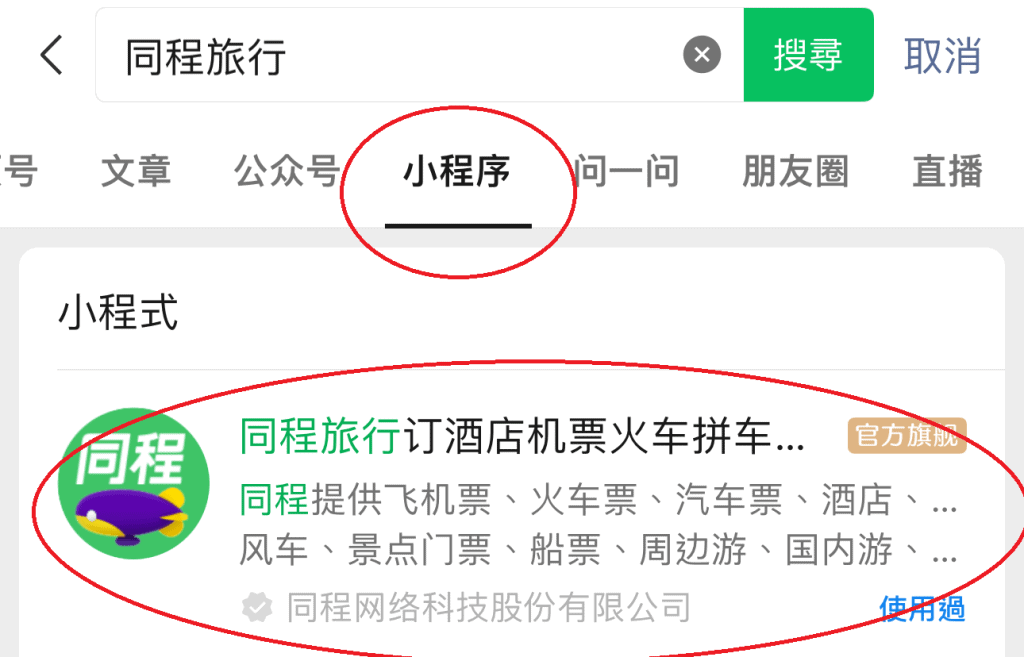Tap the verified checkmark badge icon
1024x657 pixels.
coord(257,607)
